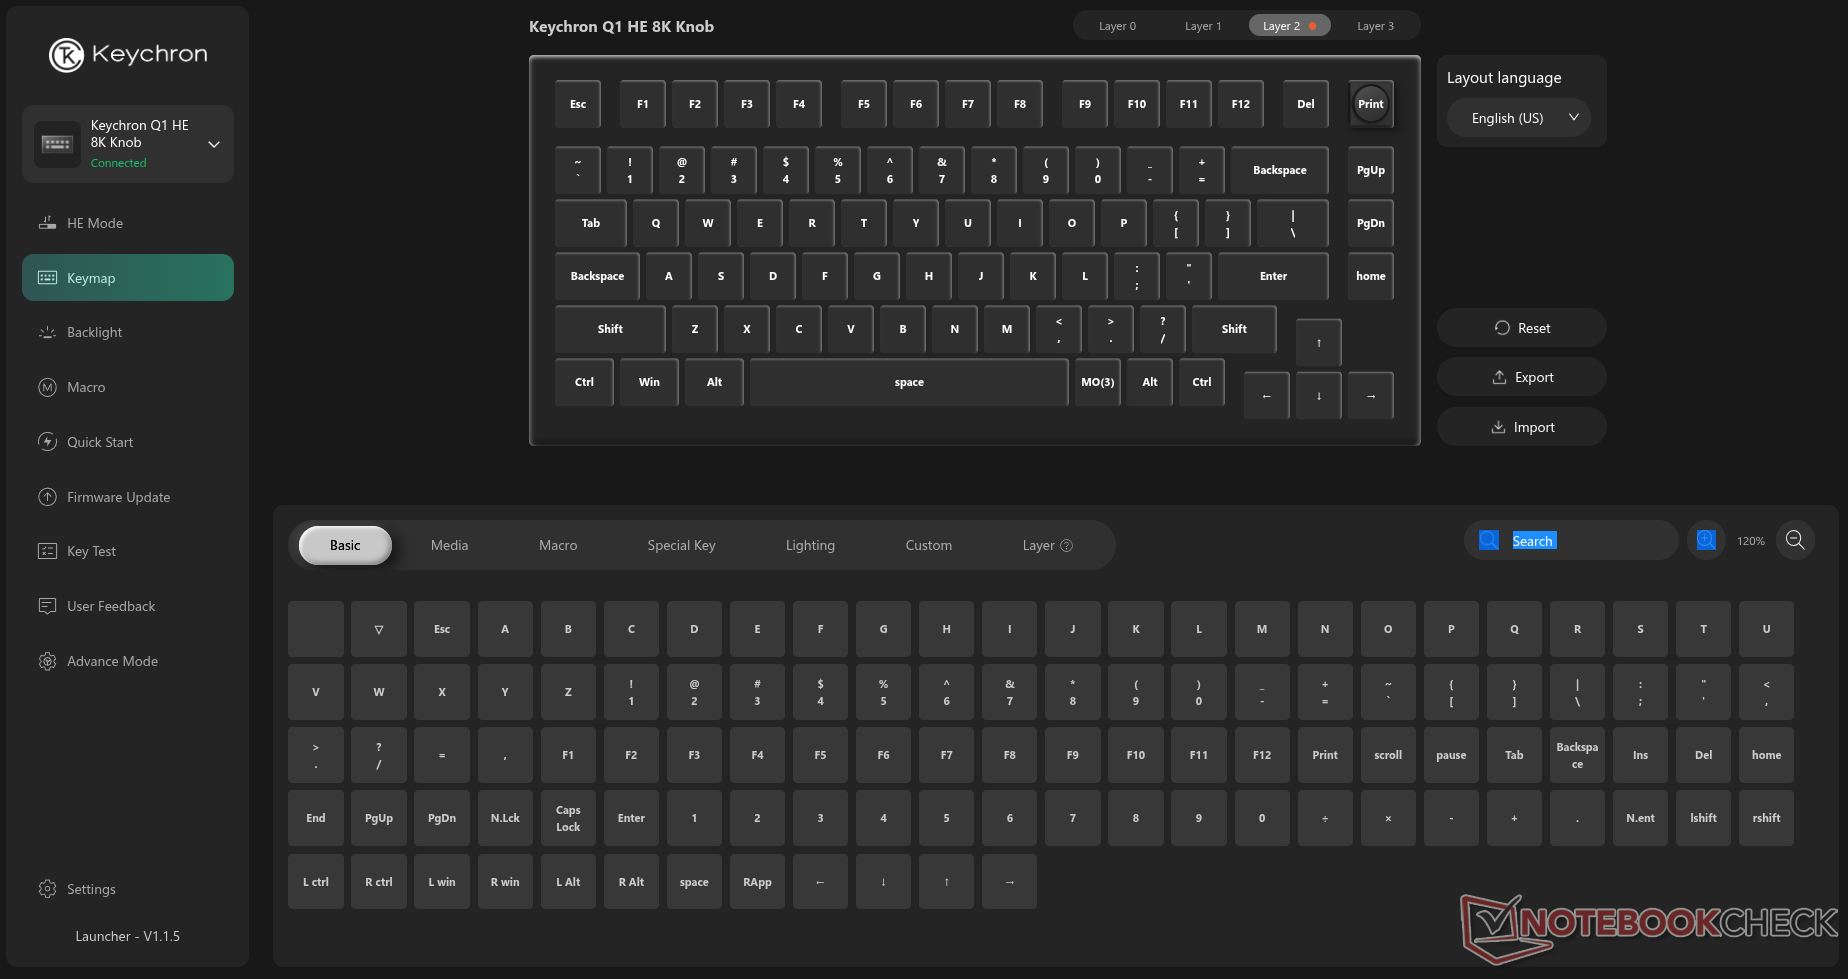
Task: Click the zoom-in magnifier icon
Action: (1706, 540)
